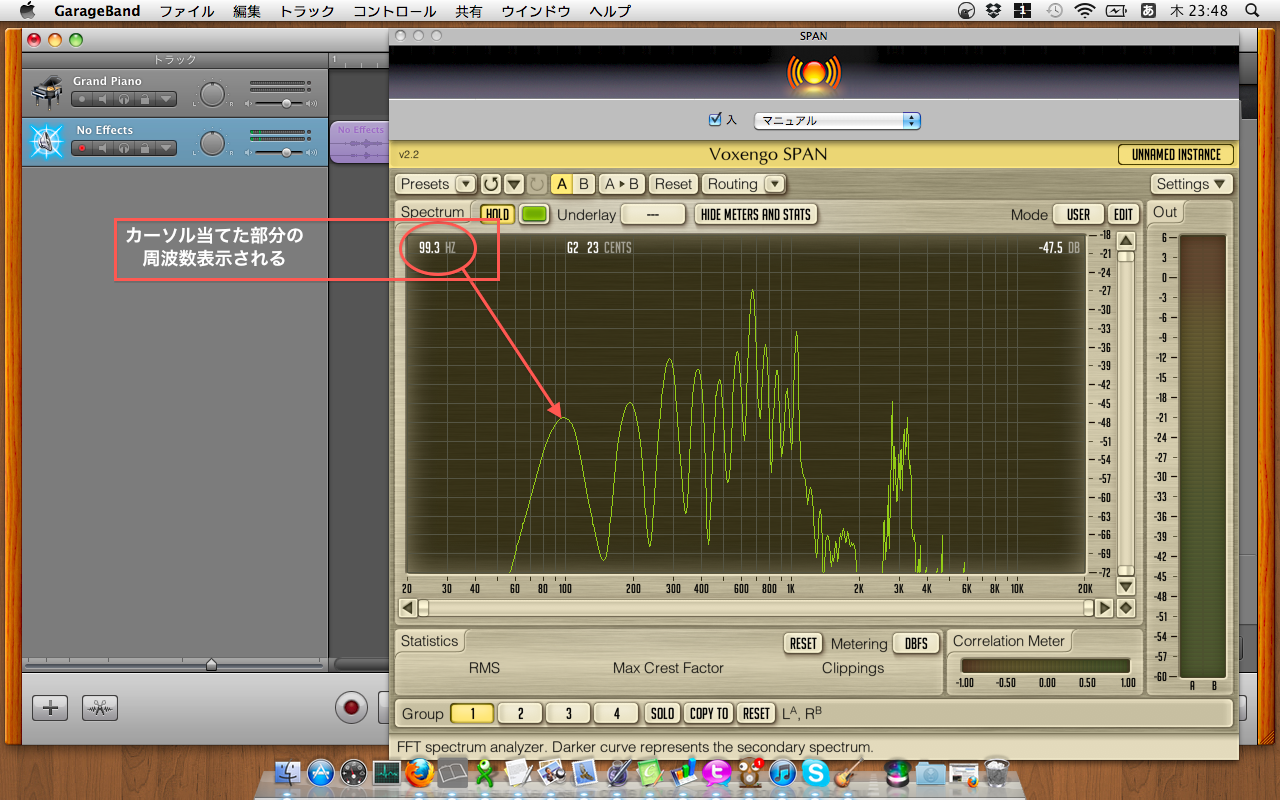Mute the No Effects track

coord(103,148)
